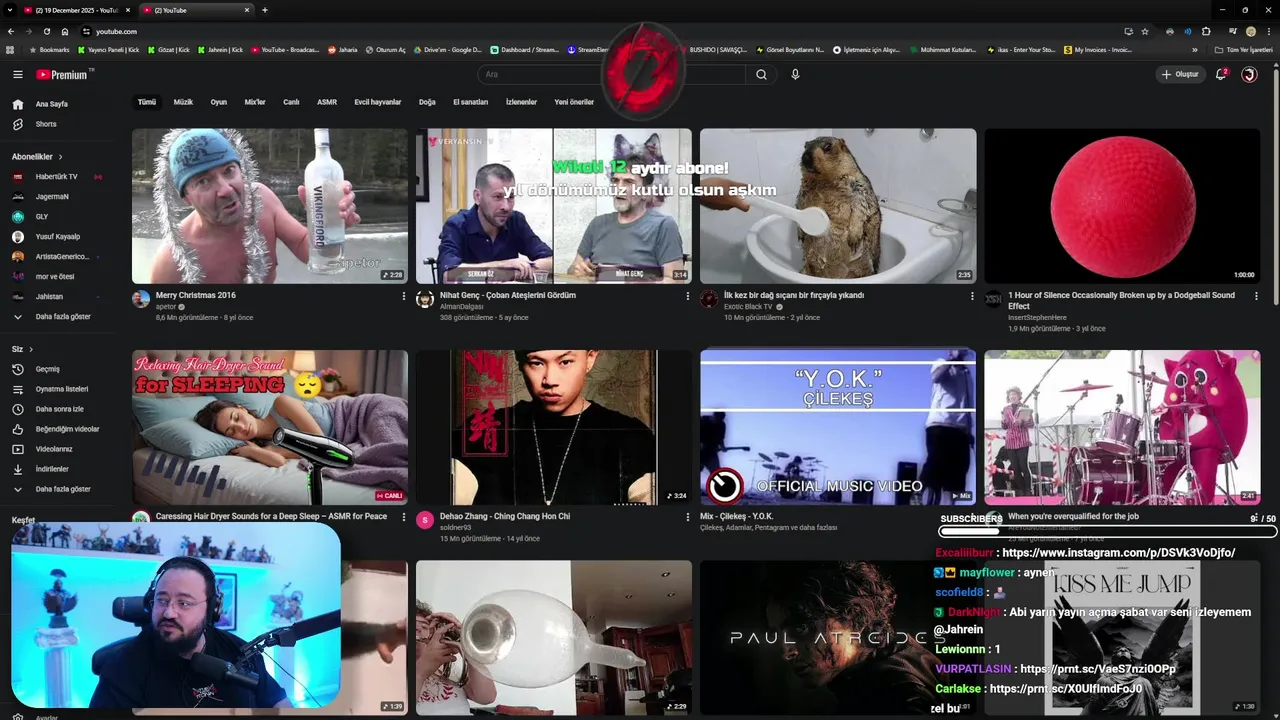Screen dimensions: 1280x720
Task: Go to Ana Sayfa in sidebar
Action: (x=52, y=104)
